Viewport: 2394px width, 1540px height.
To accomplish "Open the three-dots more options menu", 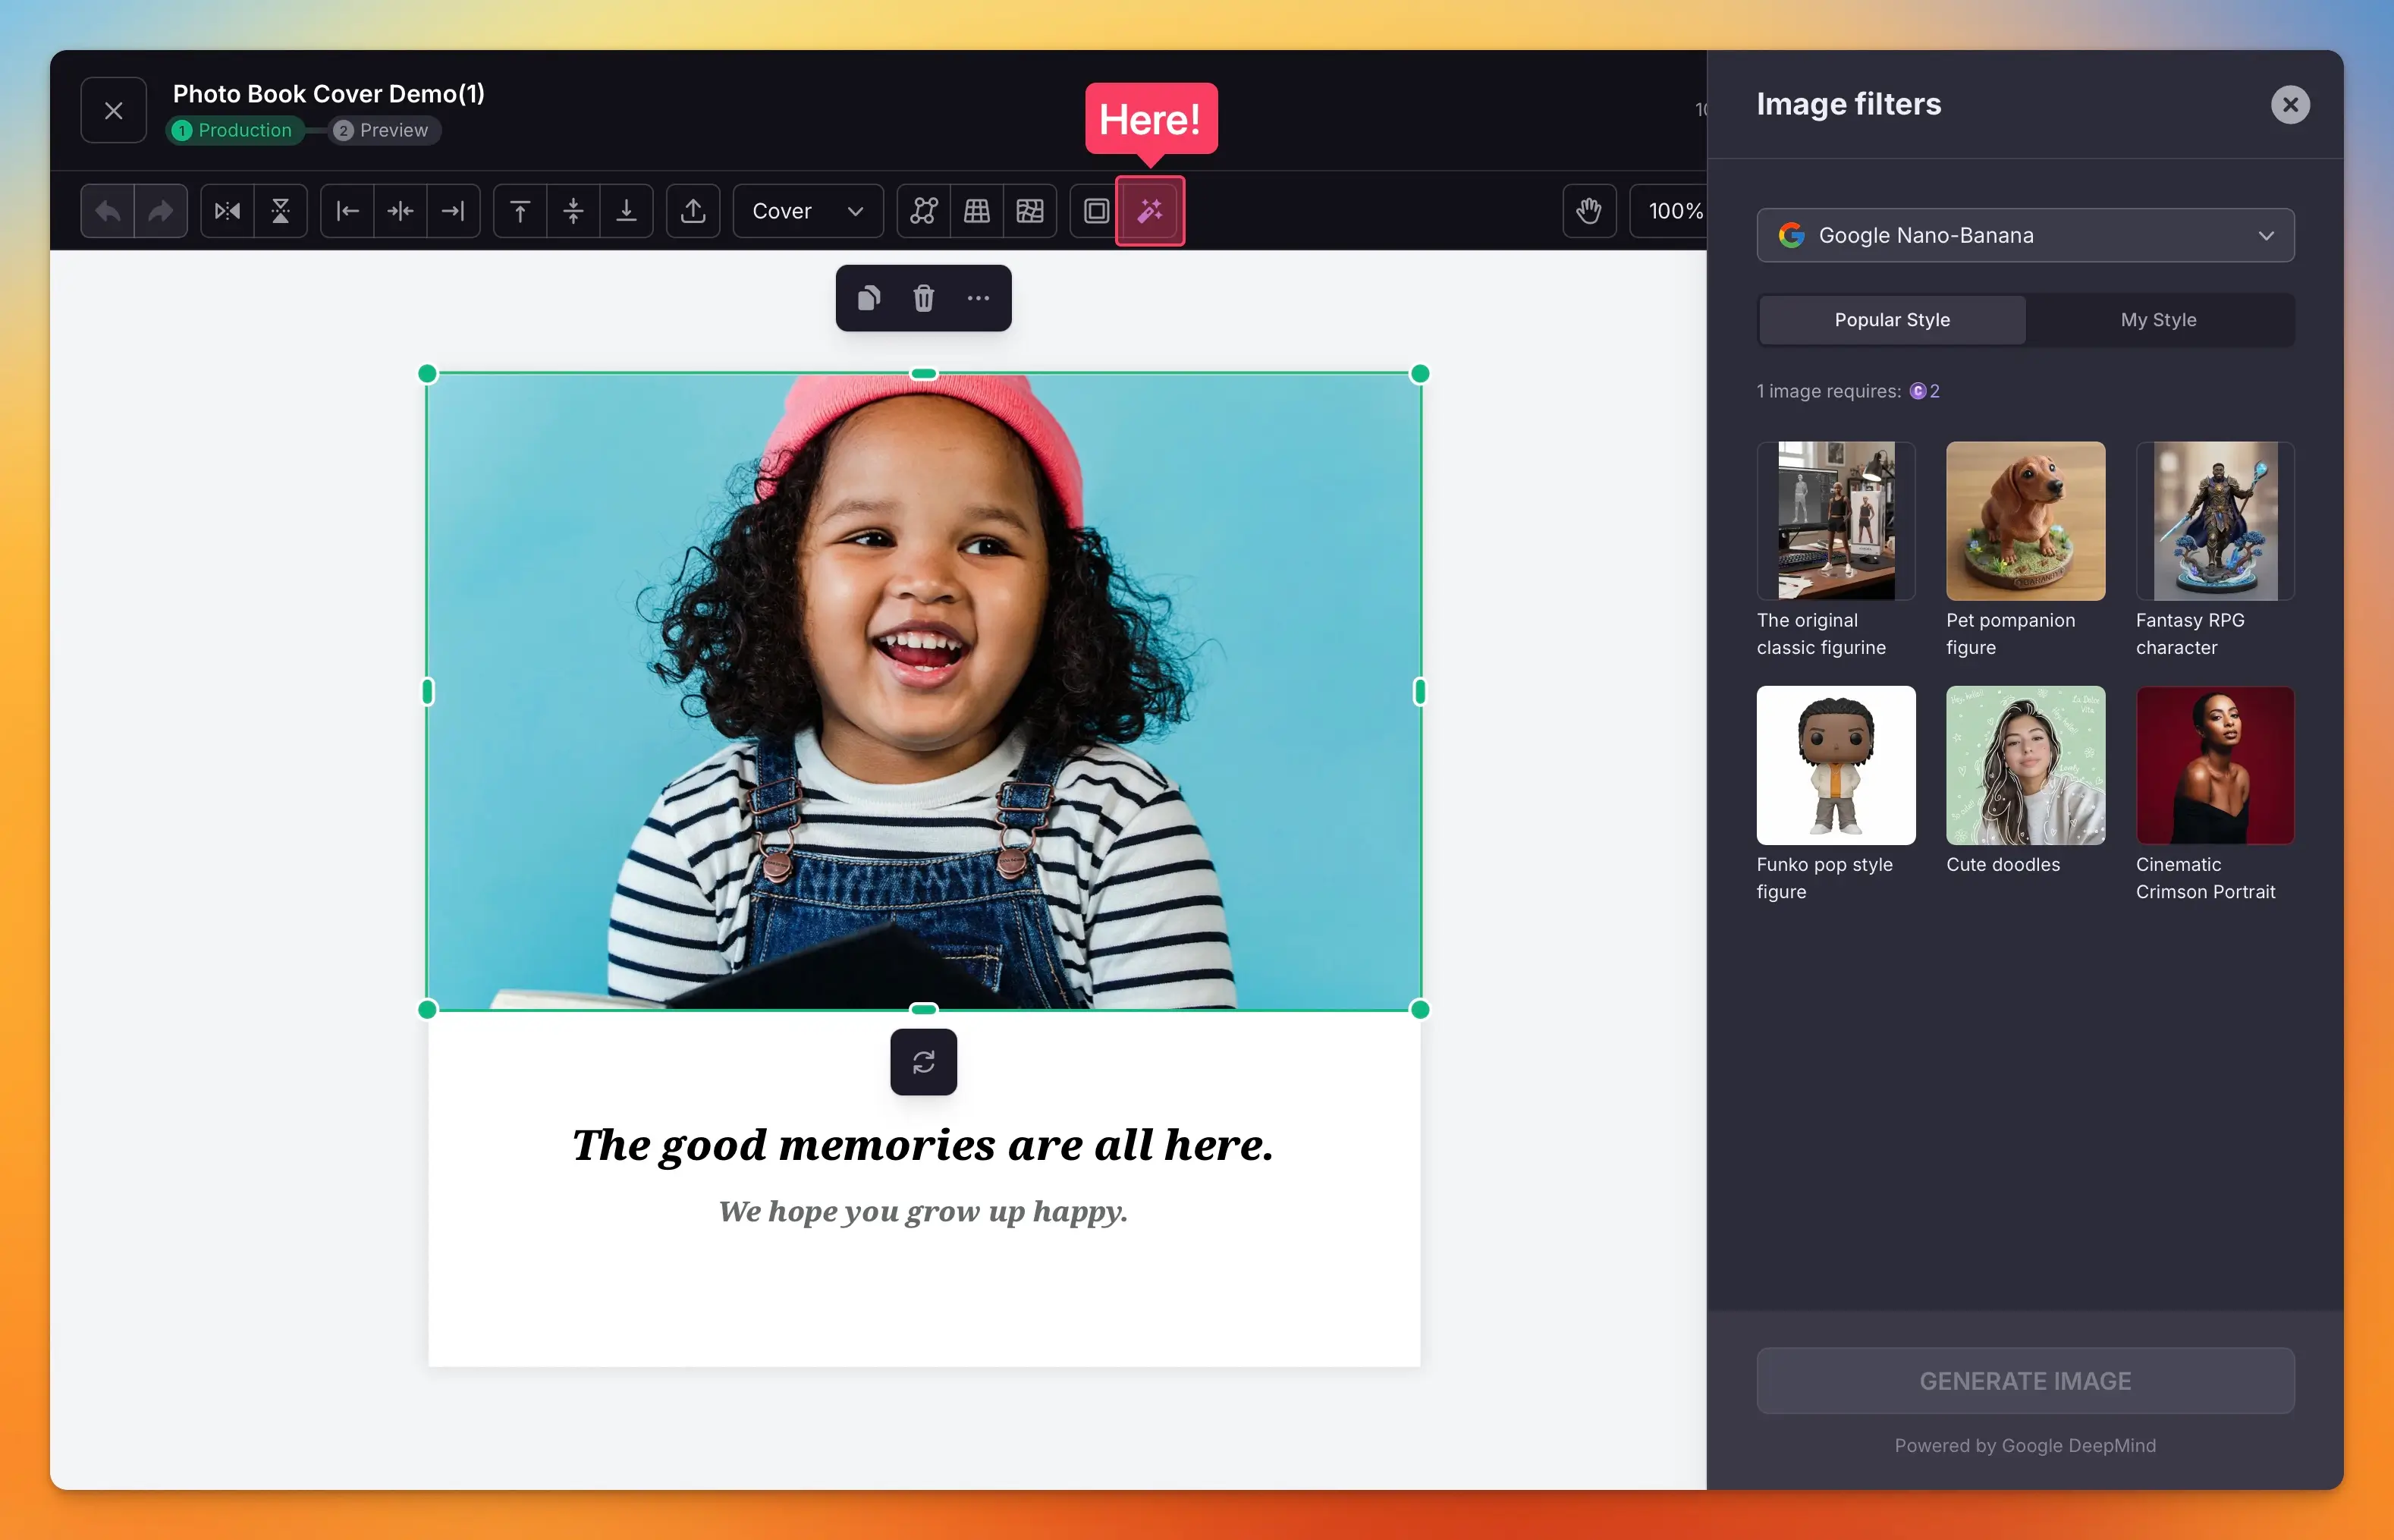I will pos(978,298).
